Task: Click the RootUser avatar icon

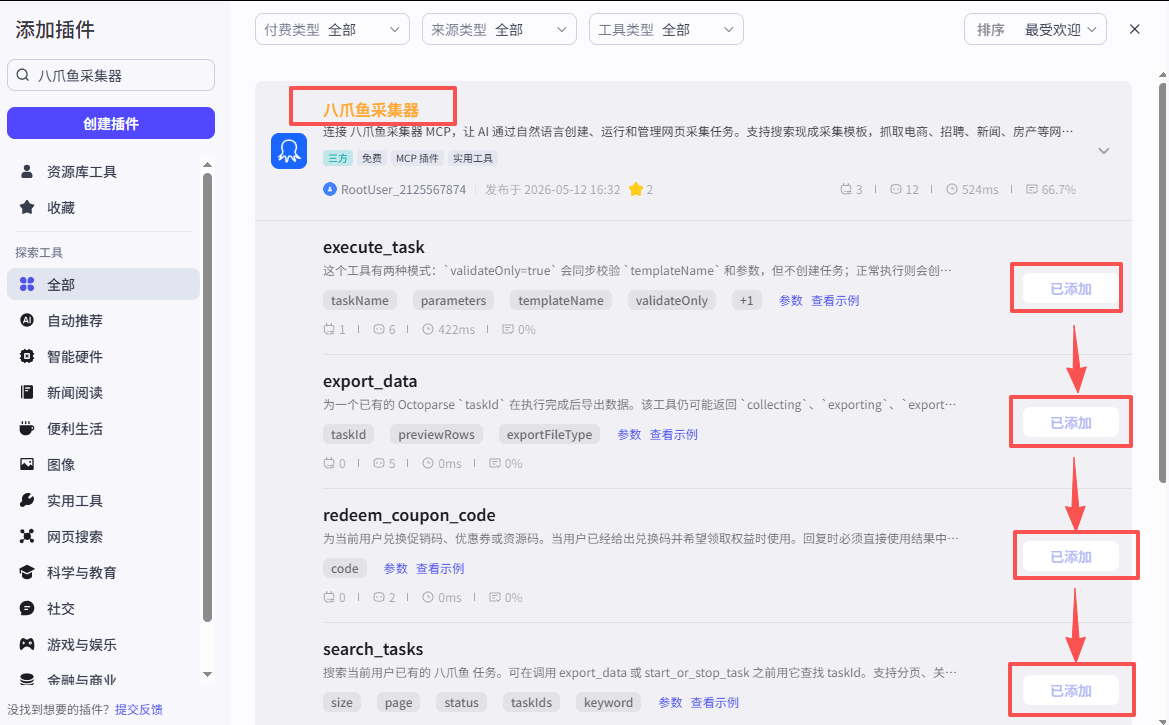Action: point(330,189)
